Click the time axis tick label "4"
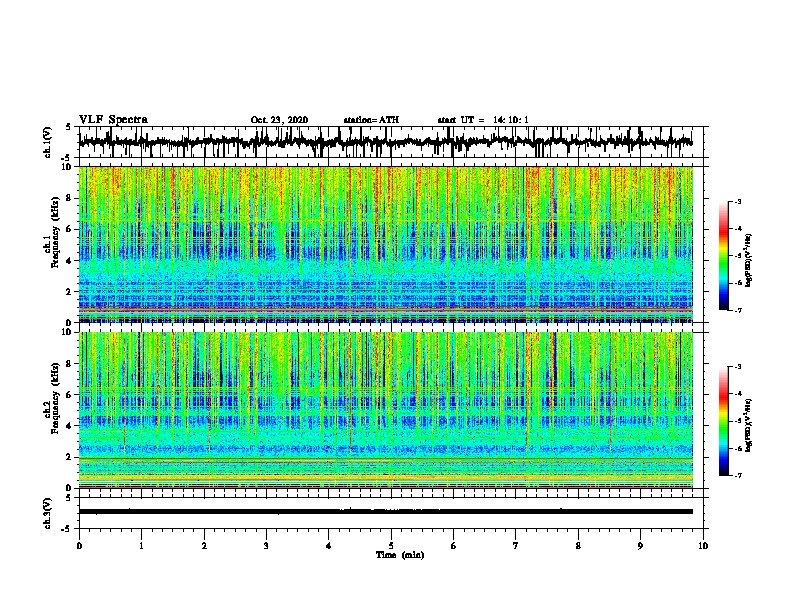Screen dimensions: 792x612 coord(329,546)
